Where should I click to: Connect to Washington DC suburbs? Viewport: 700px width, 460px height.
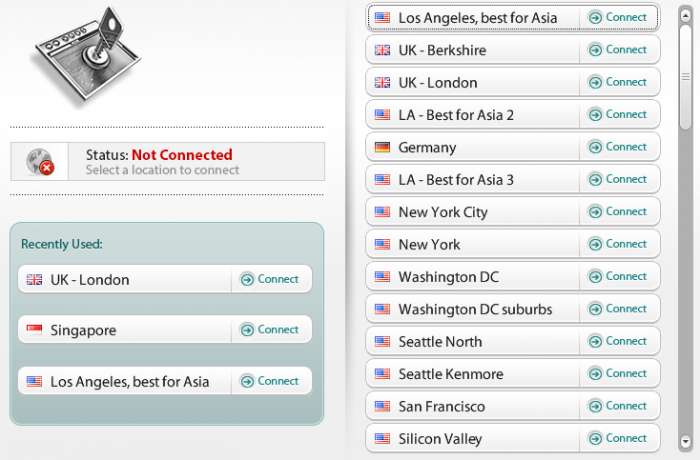click(618, 309)
